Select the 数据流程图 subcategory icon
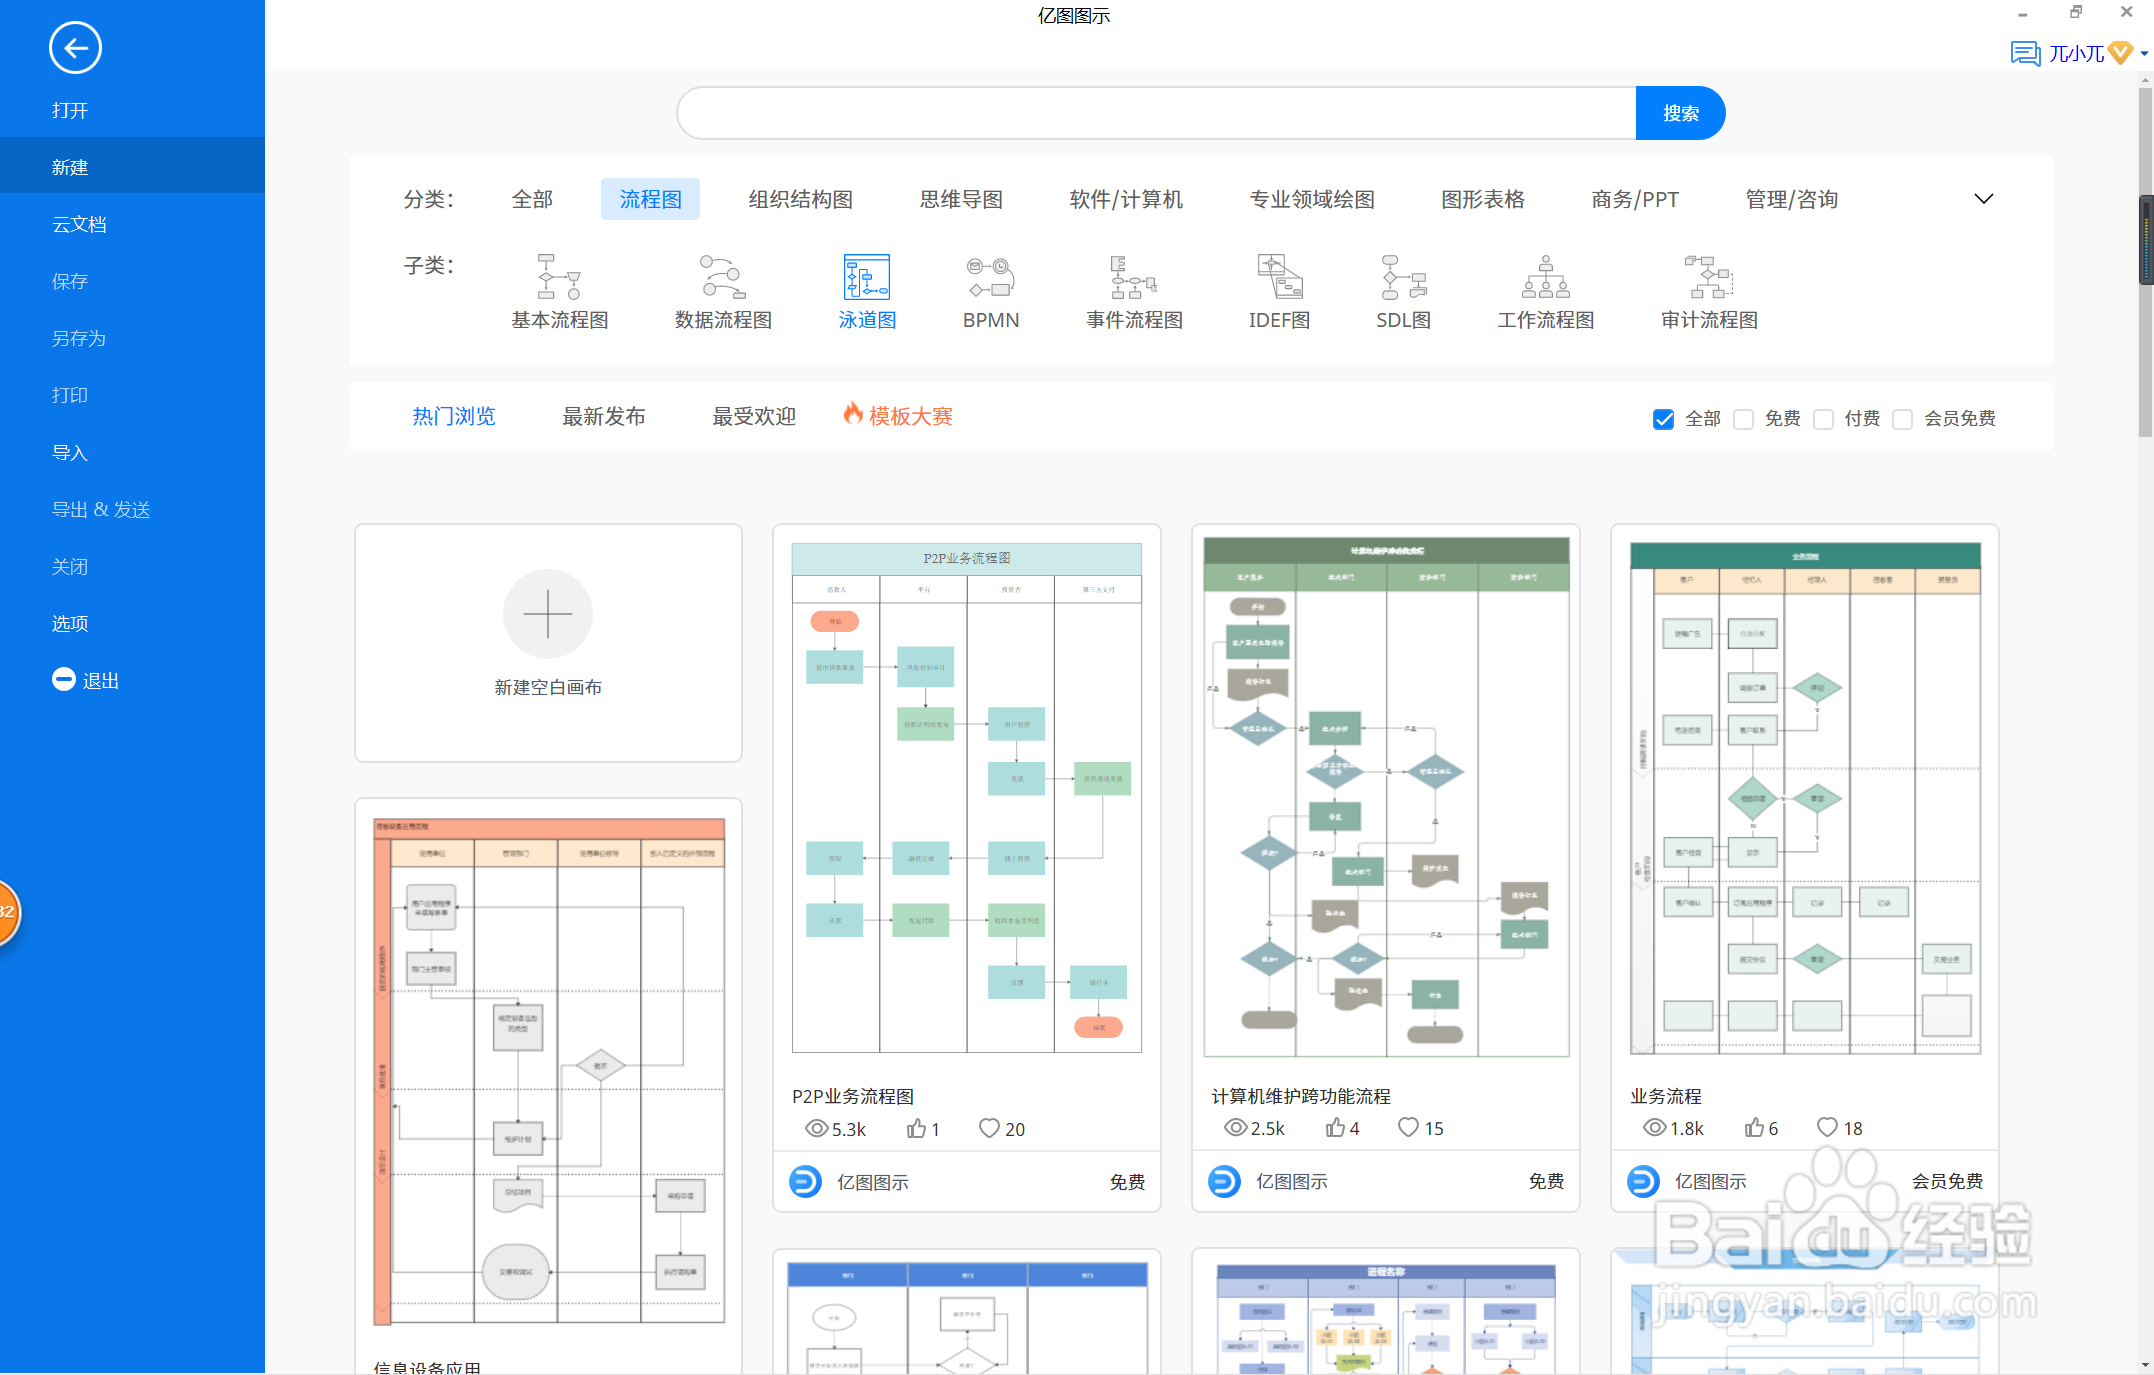The image size is (2154, 1375). tap(722, 277)
